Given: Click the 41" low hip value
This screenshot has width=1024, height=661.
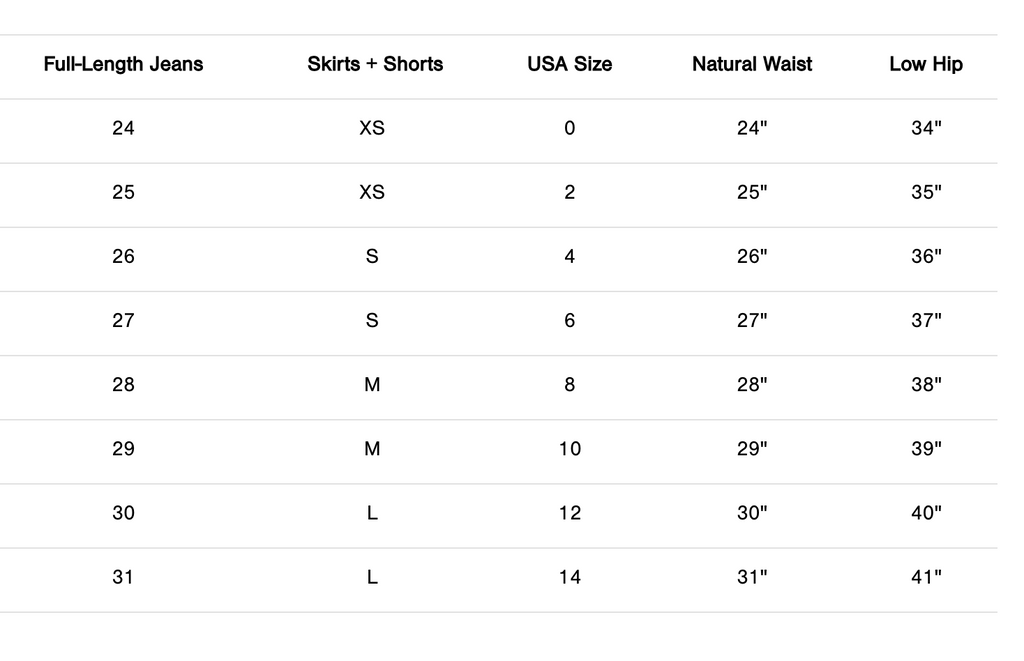Looking at the screenshot, I should pos(926,577).
